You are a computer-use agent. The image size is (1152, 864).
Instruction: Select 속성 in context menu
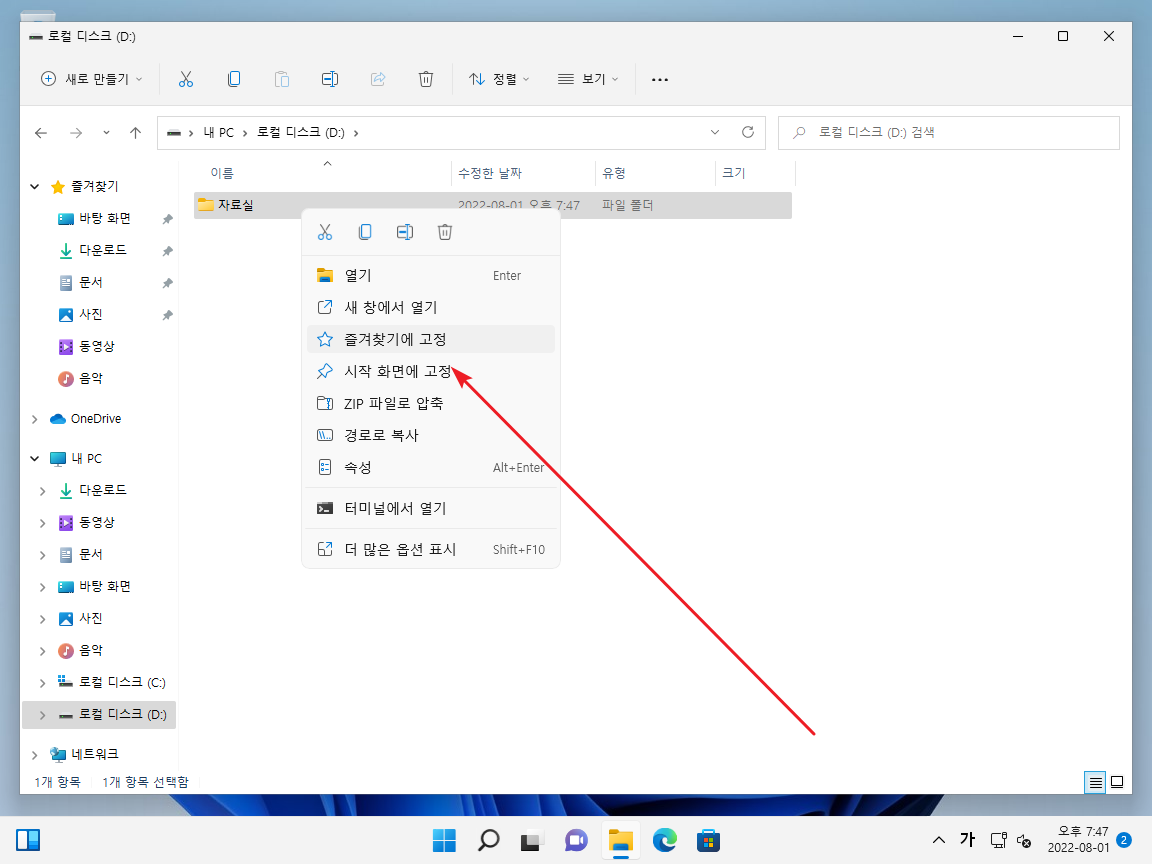click(x=431, y=467)
